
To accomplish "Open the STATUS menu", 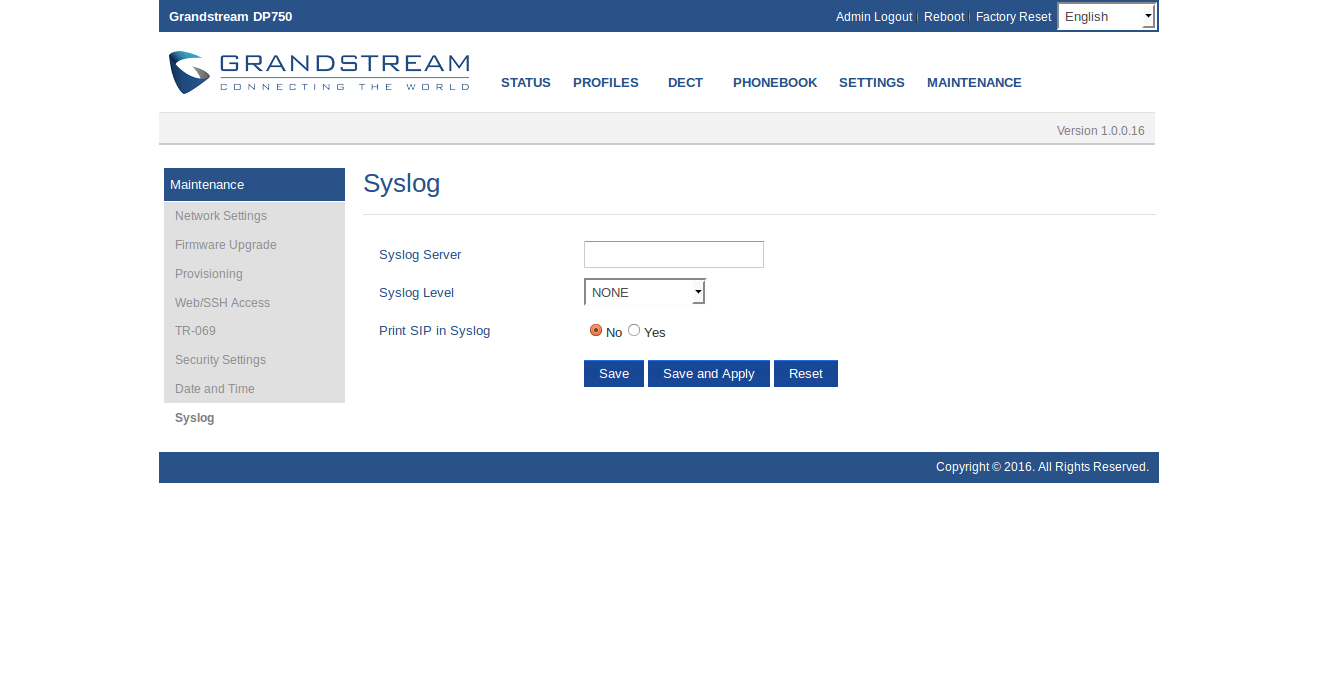I will (x=525, y=83).
